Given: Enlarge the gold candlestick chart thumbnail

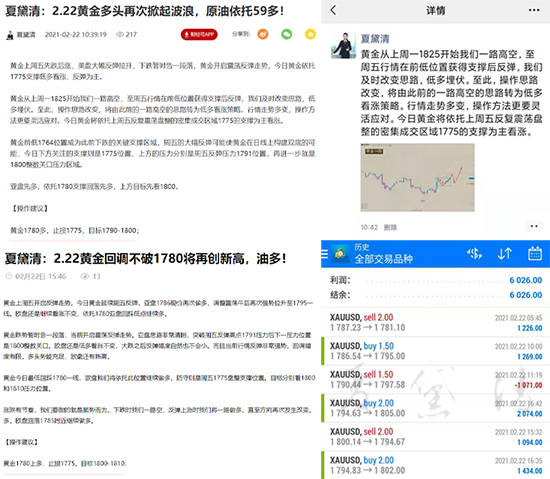Looking at the screenshot, I should 417,177.
